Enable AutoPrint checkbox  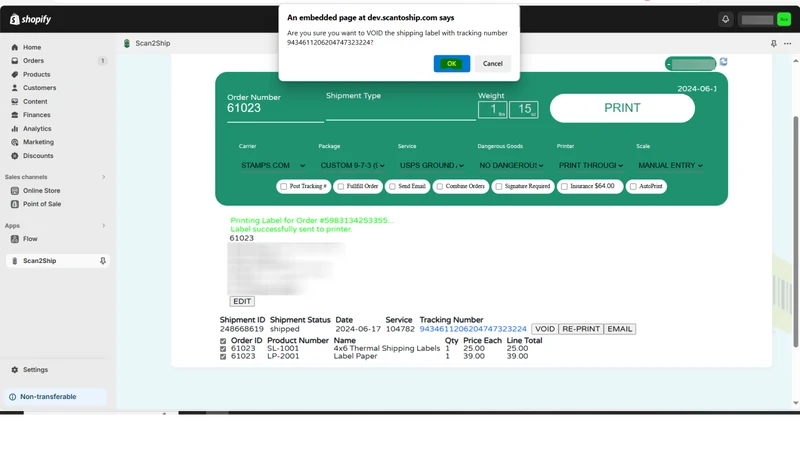(633, 187)
